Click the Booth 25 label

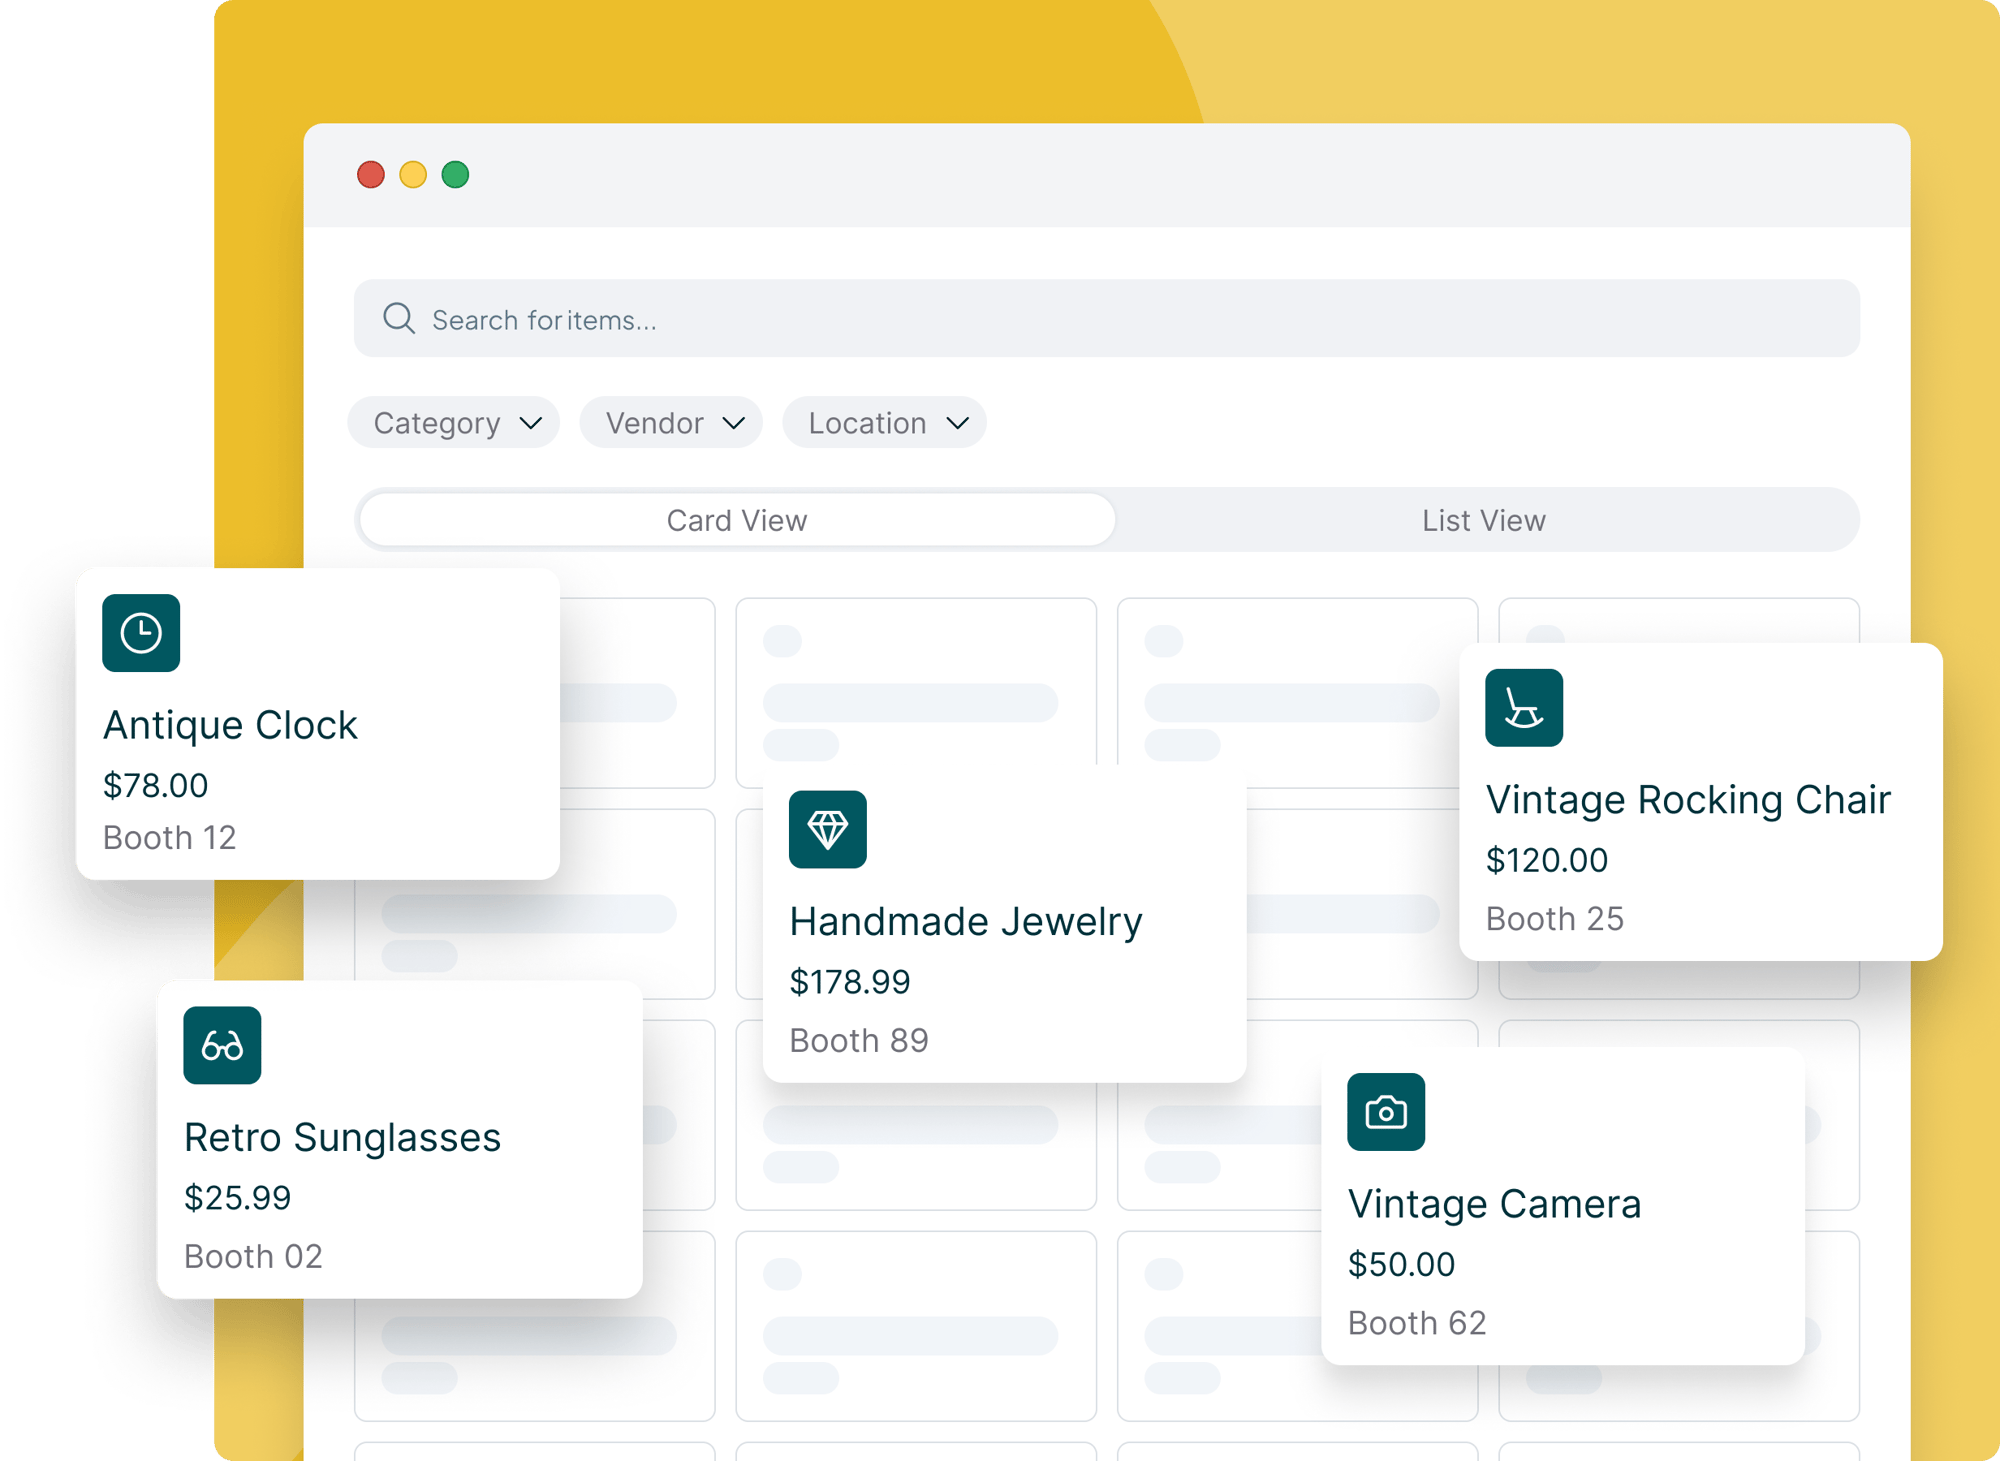pyautogui.click(x=1555, y=918)
